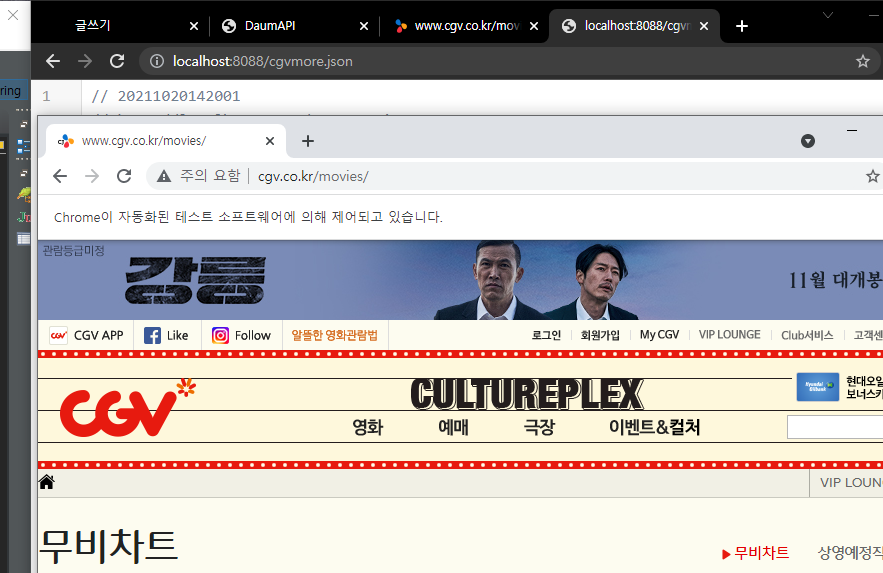
Task: Click the CULTUREPLEX heading image
Action: [527, 393]
